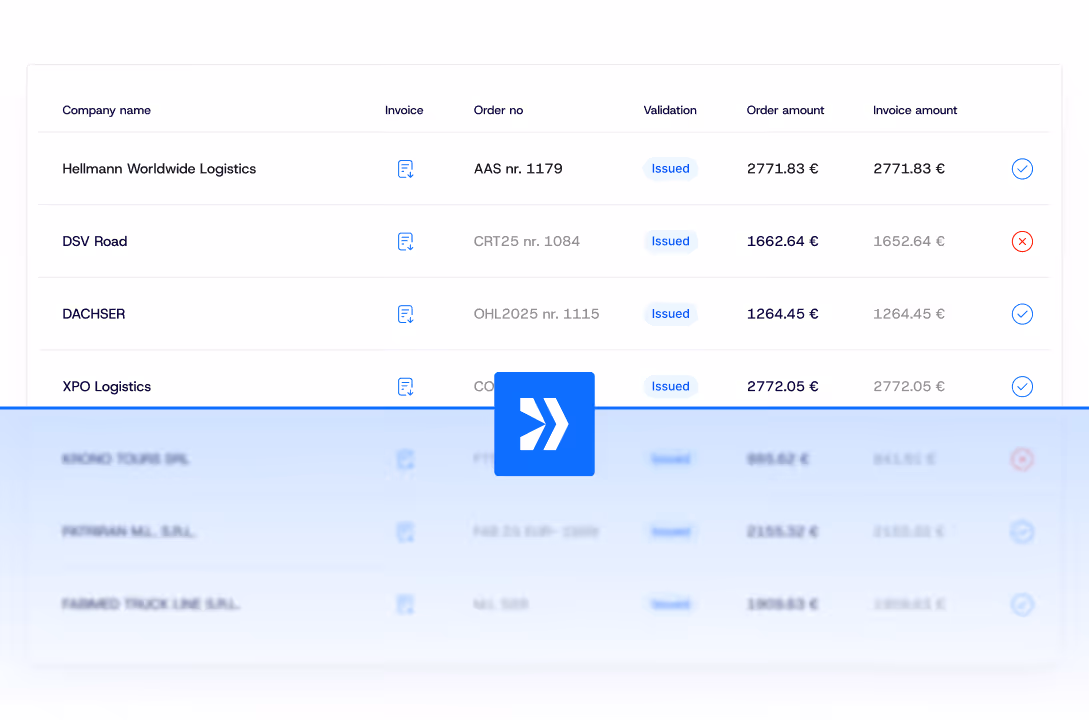Click the Order amount column header

click(785, 110)
